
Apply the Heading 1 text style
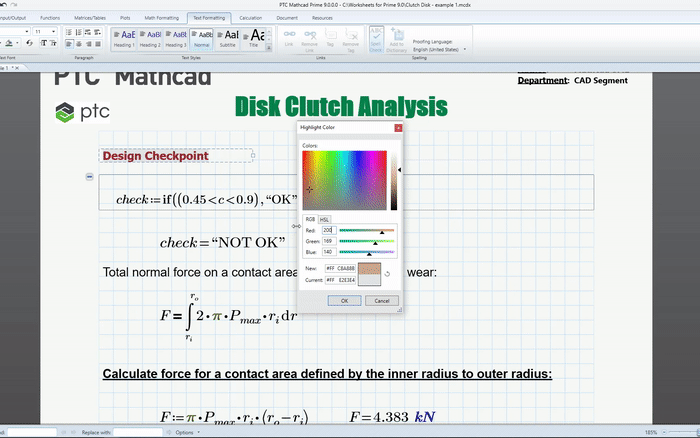coord(124,39)
